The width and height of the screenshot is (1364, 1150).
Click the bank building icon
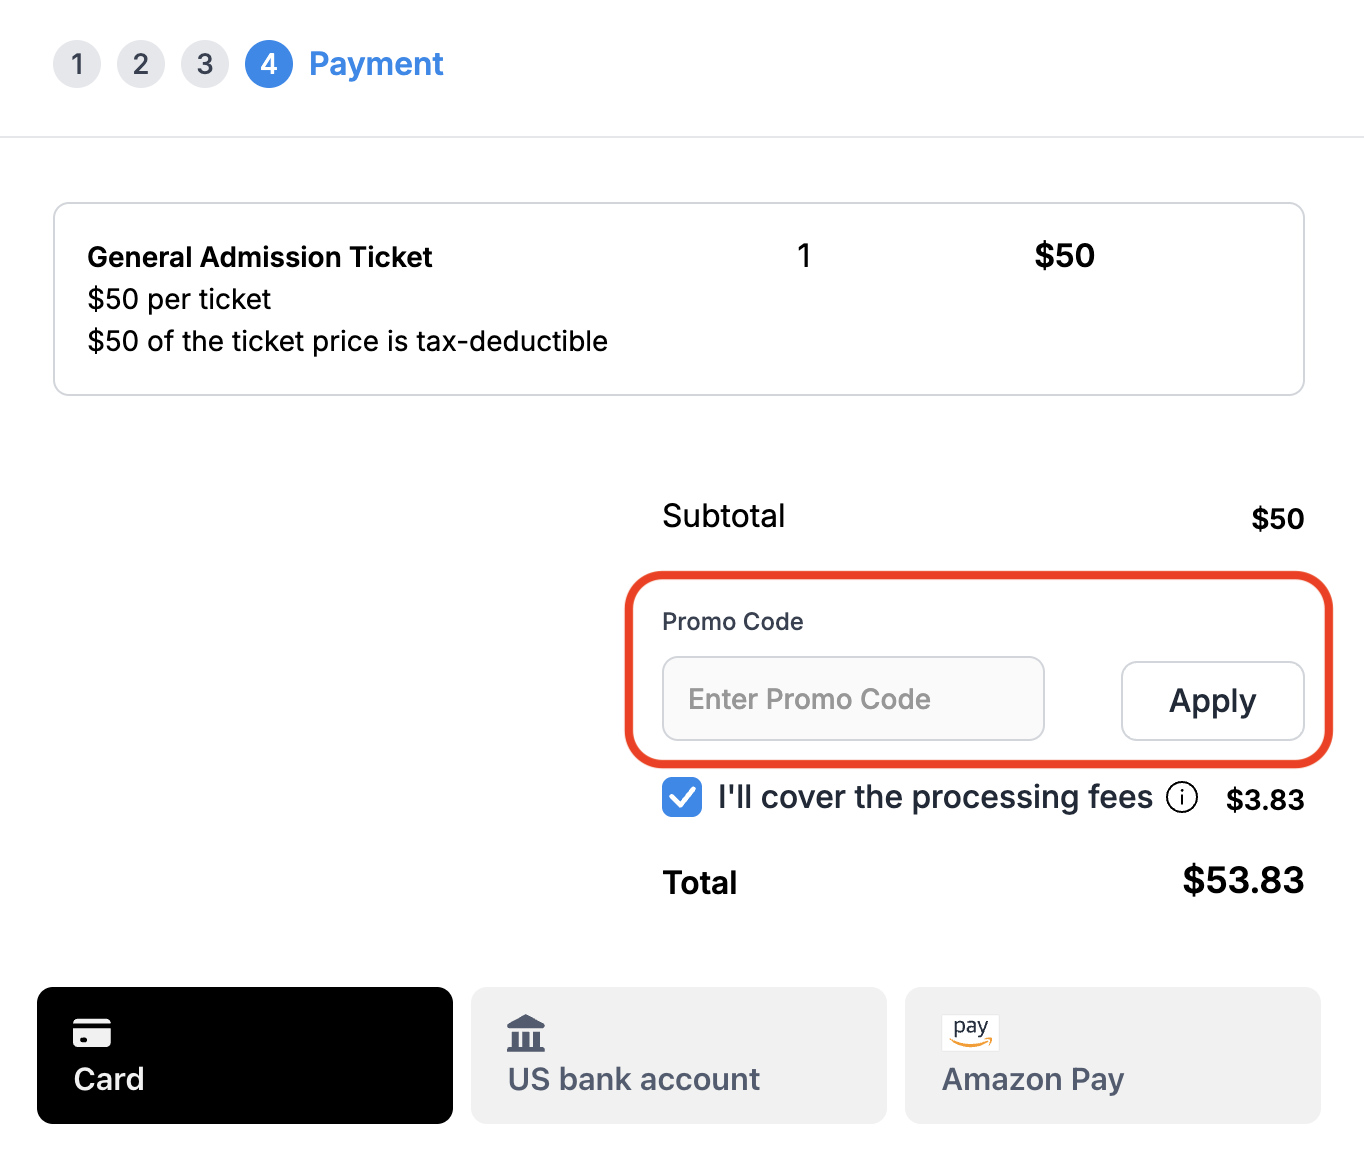click(x=526, y=1033)
